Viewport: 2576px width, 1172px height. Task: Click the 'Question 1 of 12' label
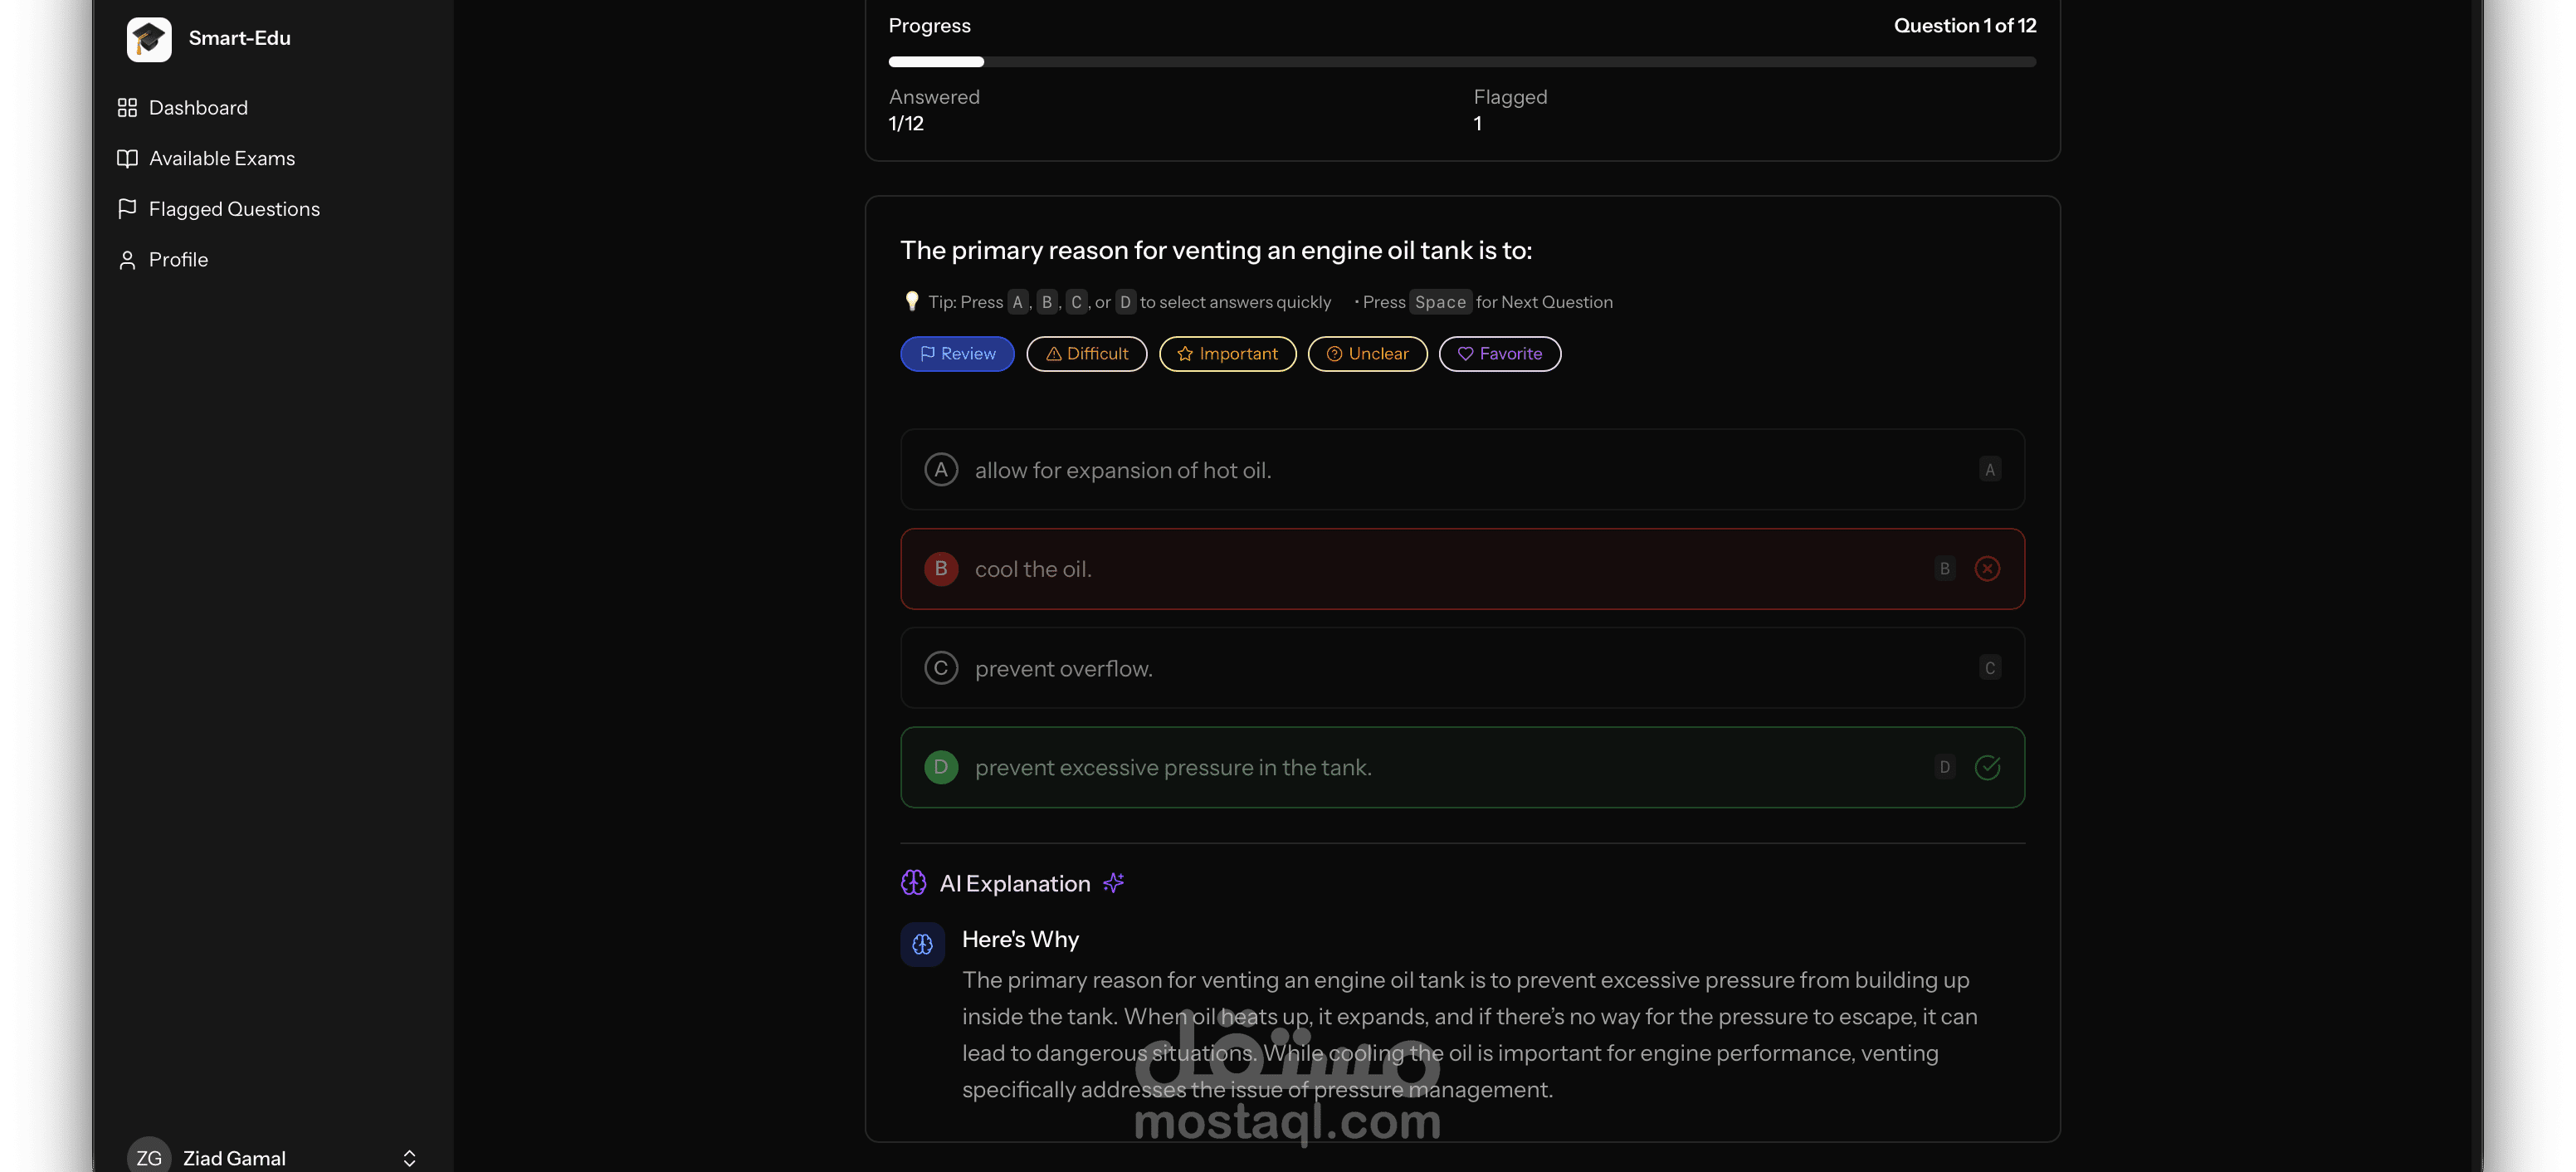(1965, 26)
